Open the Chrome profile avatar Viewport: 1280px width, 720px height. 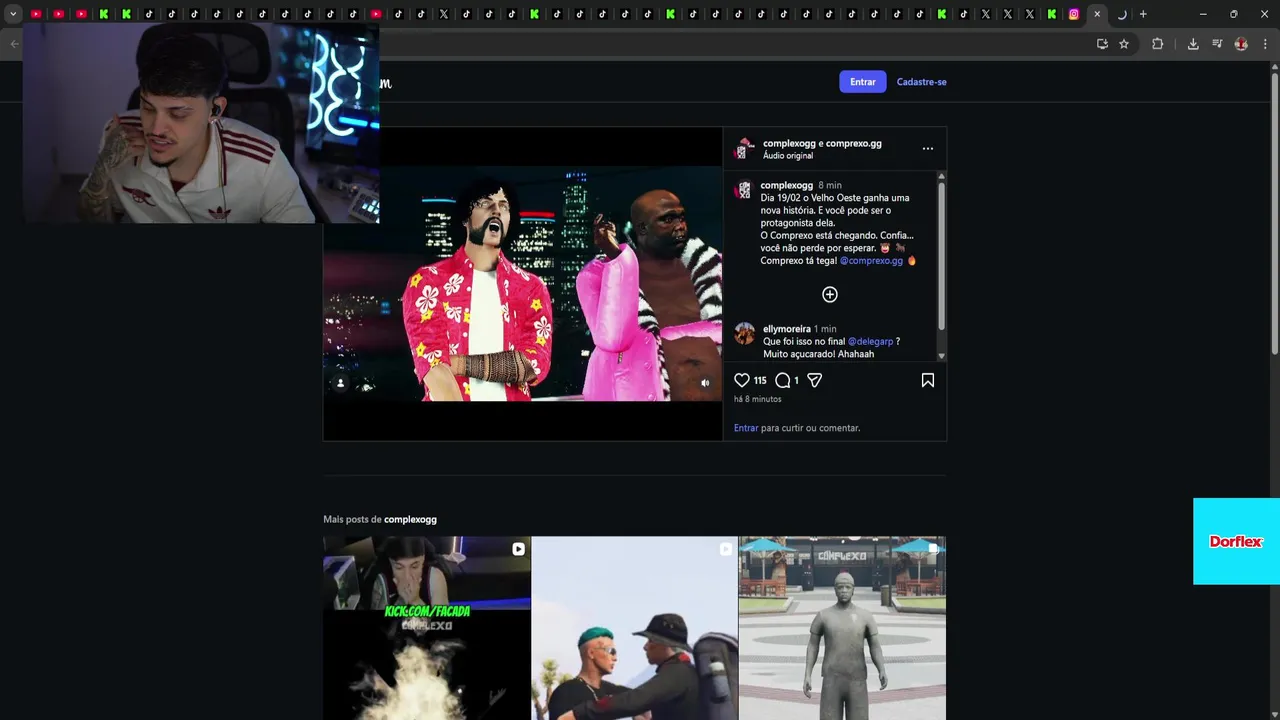(x=1241, y=44)
